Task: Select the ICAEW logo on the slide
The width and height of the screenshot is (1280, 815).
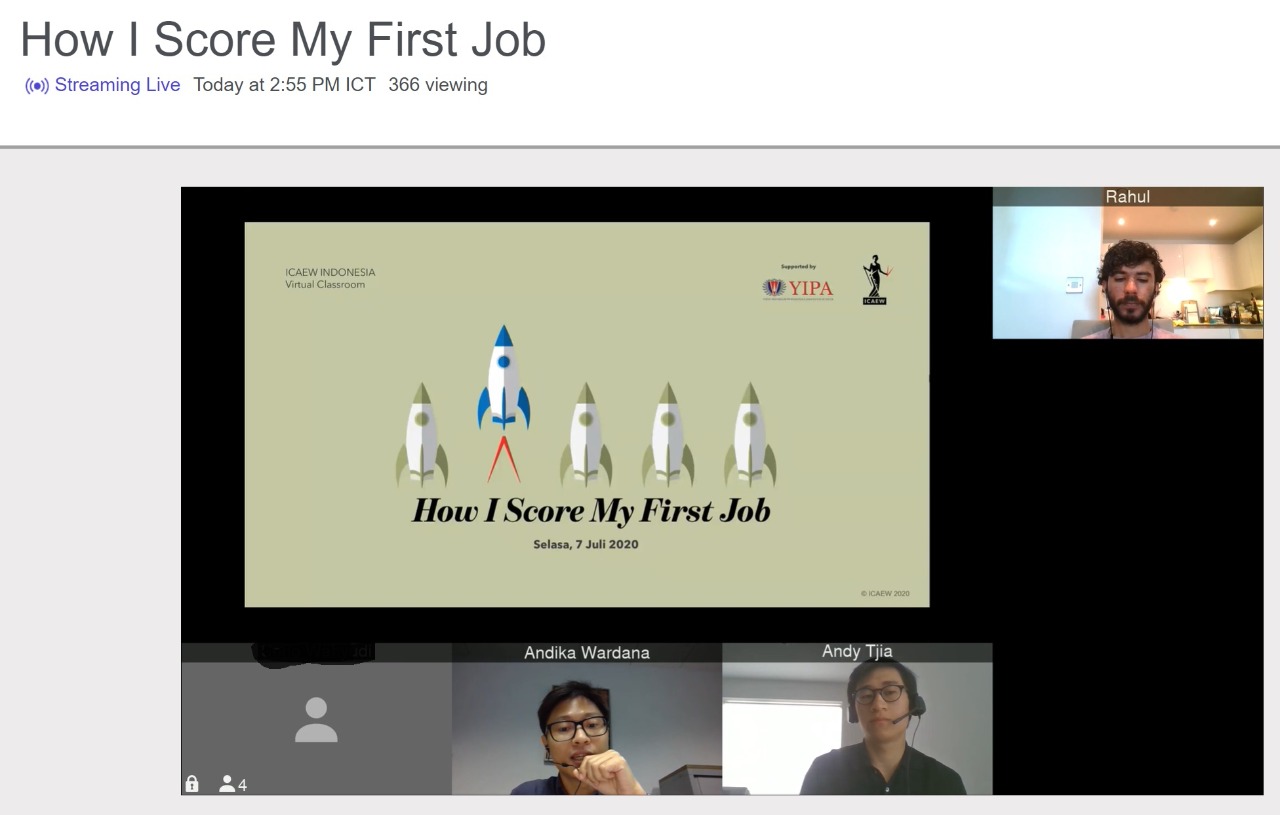Action: pyautogui.click(x=872, y=281)
